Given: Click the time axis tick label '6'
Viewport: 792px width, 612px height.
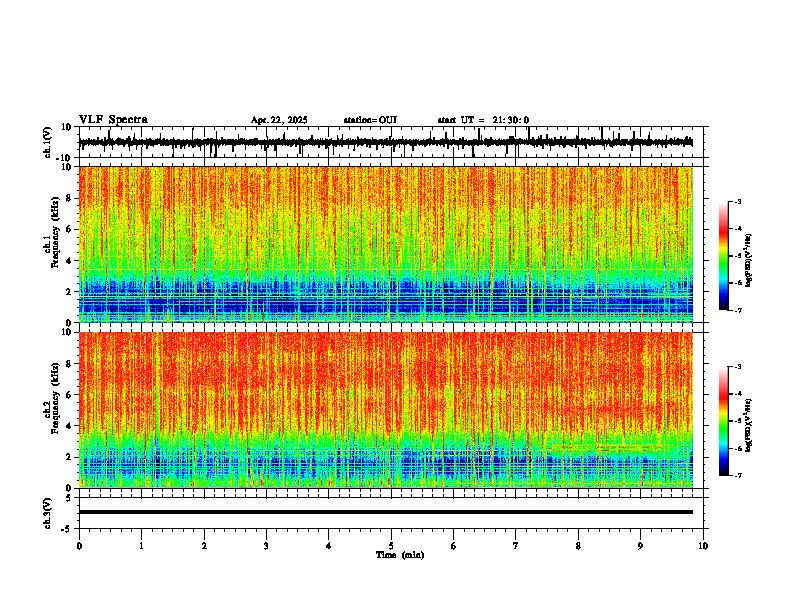Looking at the screenshot, I should coord(454,546).
